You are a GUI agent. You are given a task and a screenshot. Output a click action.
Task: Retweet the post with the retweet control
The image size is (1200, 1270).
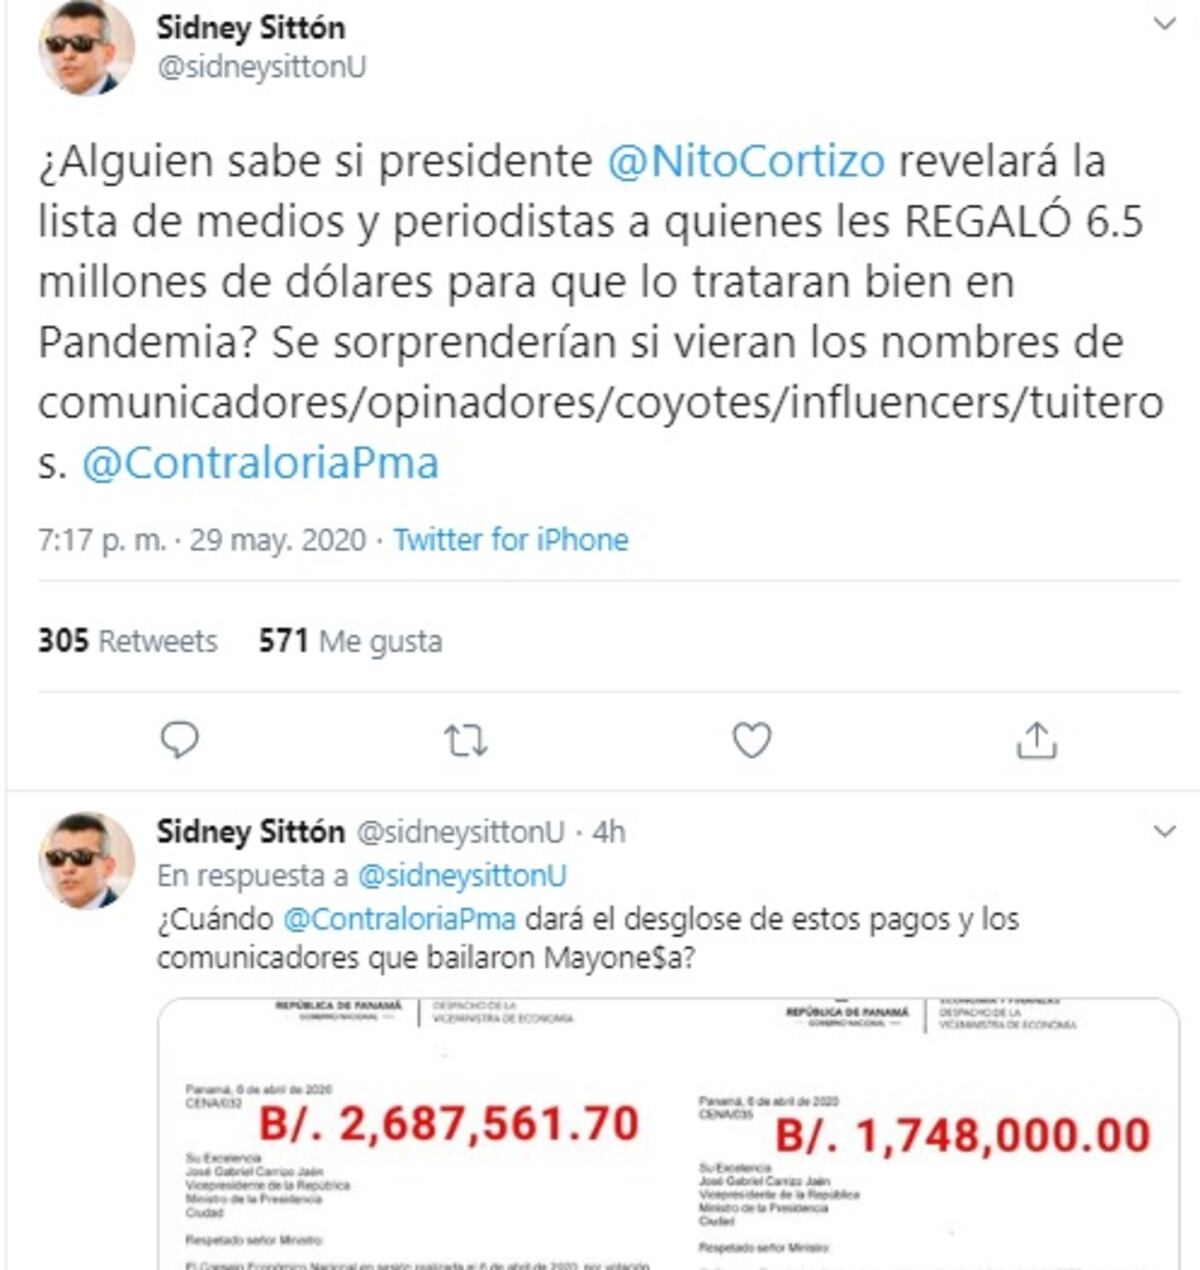click(x=464, y=740)
